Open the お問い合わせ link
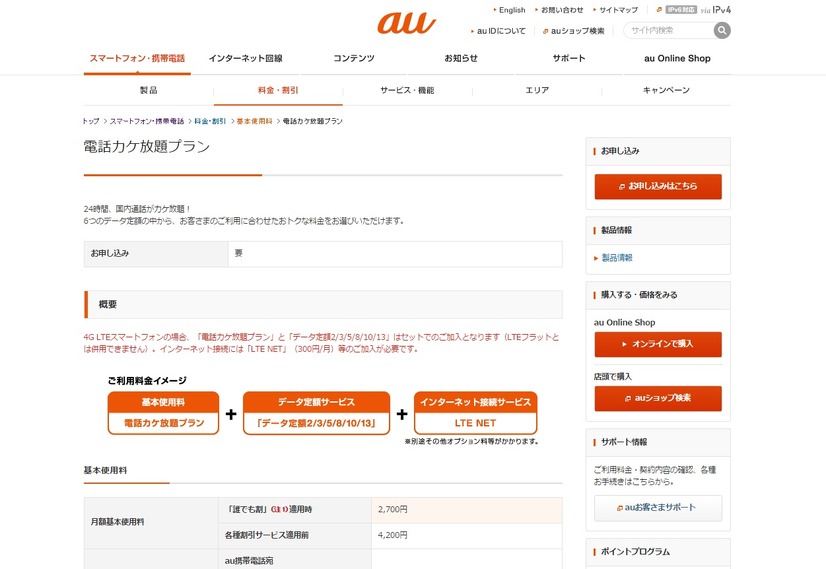Image resolution: width=826 pixels, height=569 pixels. coord(562,10)
